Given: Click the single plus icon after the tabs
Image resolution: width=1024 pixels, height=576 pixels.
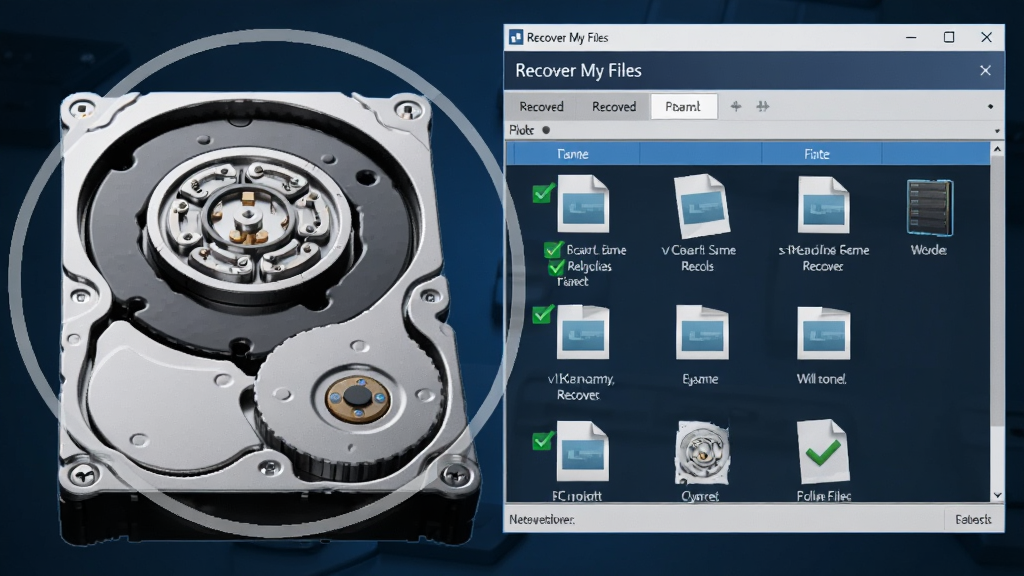Looking at the screenshot, I should pos(736,106).
